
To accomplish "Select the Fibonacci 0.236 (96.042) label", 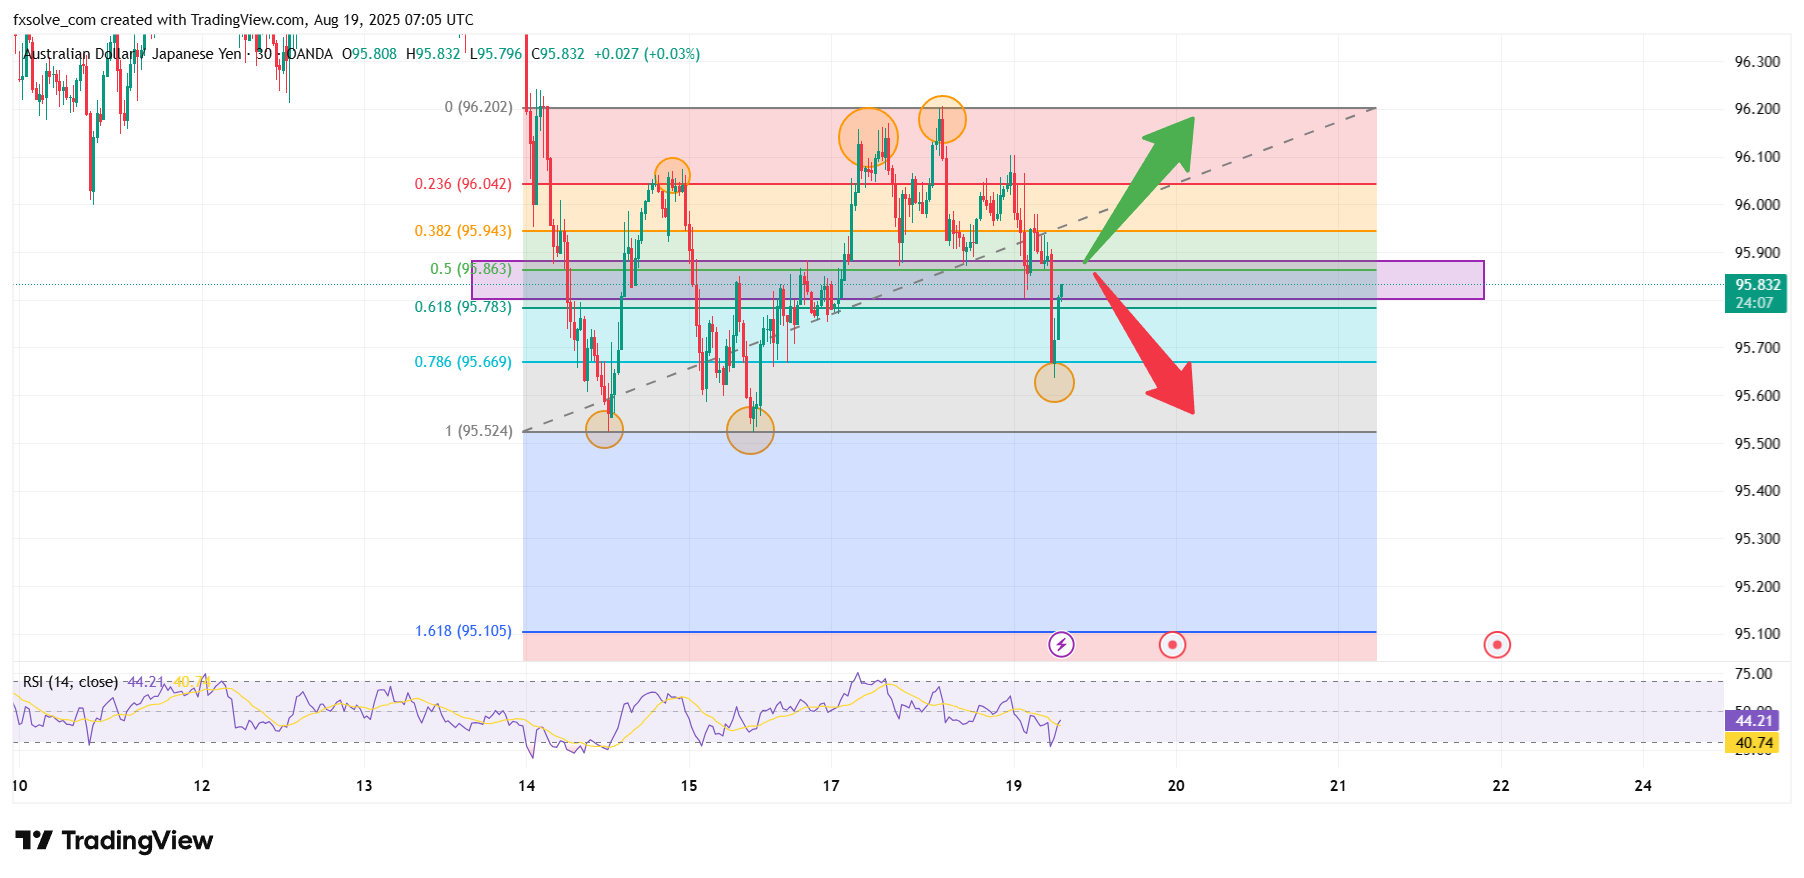I will pyautogui.click(x=463, y=184).
